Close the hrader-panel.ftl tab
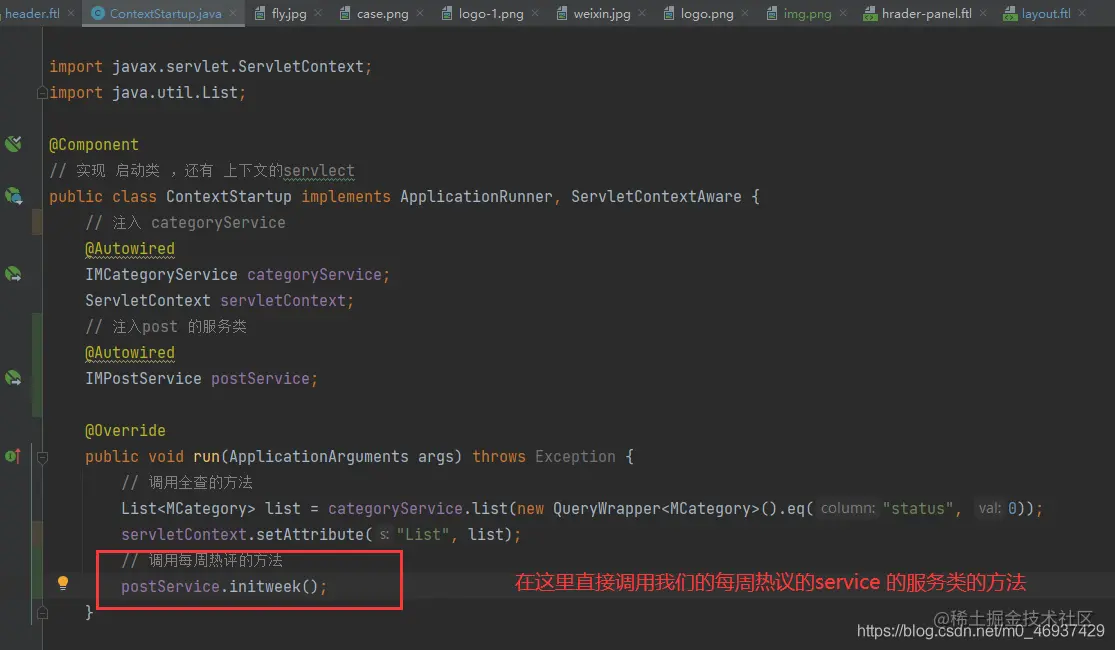This screenshot has width=1115, height=650. point(983,13)
